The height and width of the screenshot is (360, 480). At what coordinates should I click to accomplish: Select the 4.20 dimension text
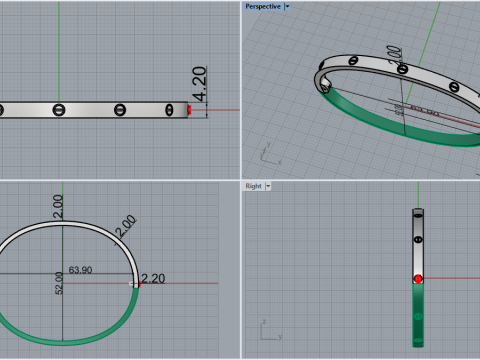[200, 84]
